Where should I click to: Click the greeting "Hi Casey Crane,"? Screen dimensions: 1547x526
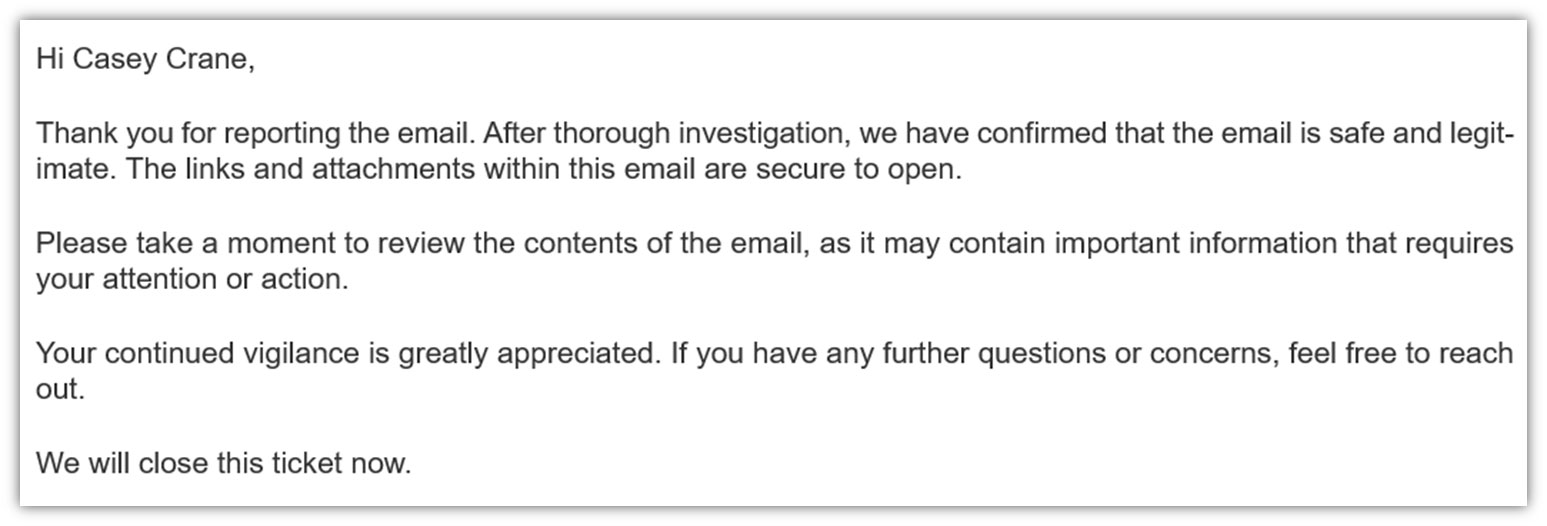click(x=145, y=59)
